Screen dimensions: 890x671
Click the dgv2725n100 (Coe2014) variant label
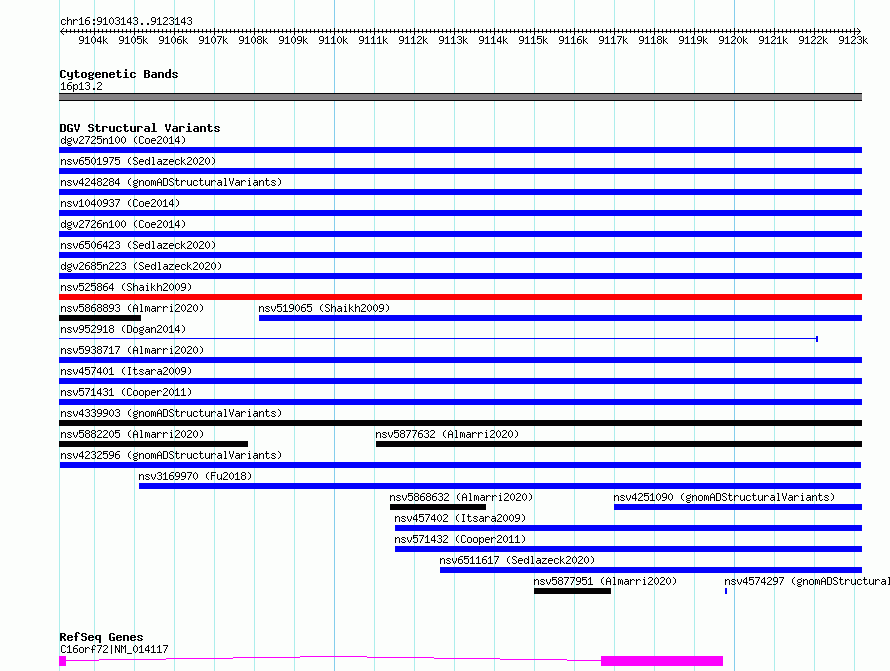click(123, 140)
